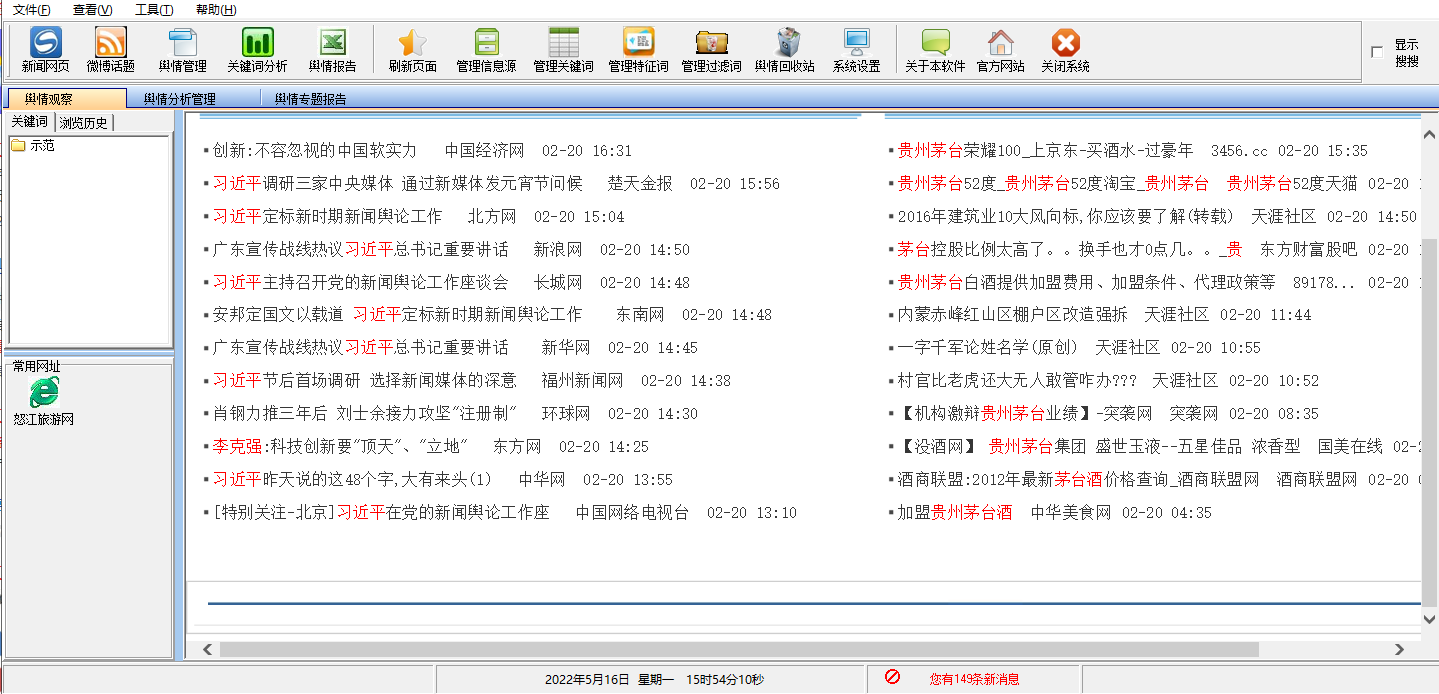Open headline 创新:不容忽视的中国软实力
The width and height of the screenshot is (1439, 694).
tap(314, 151)
